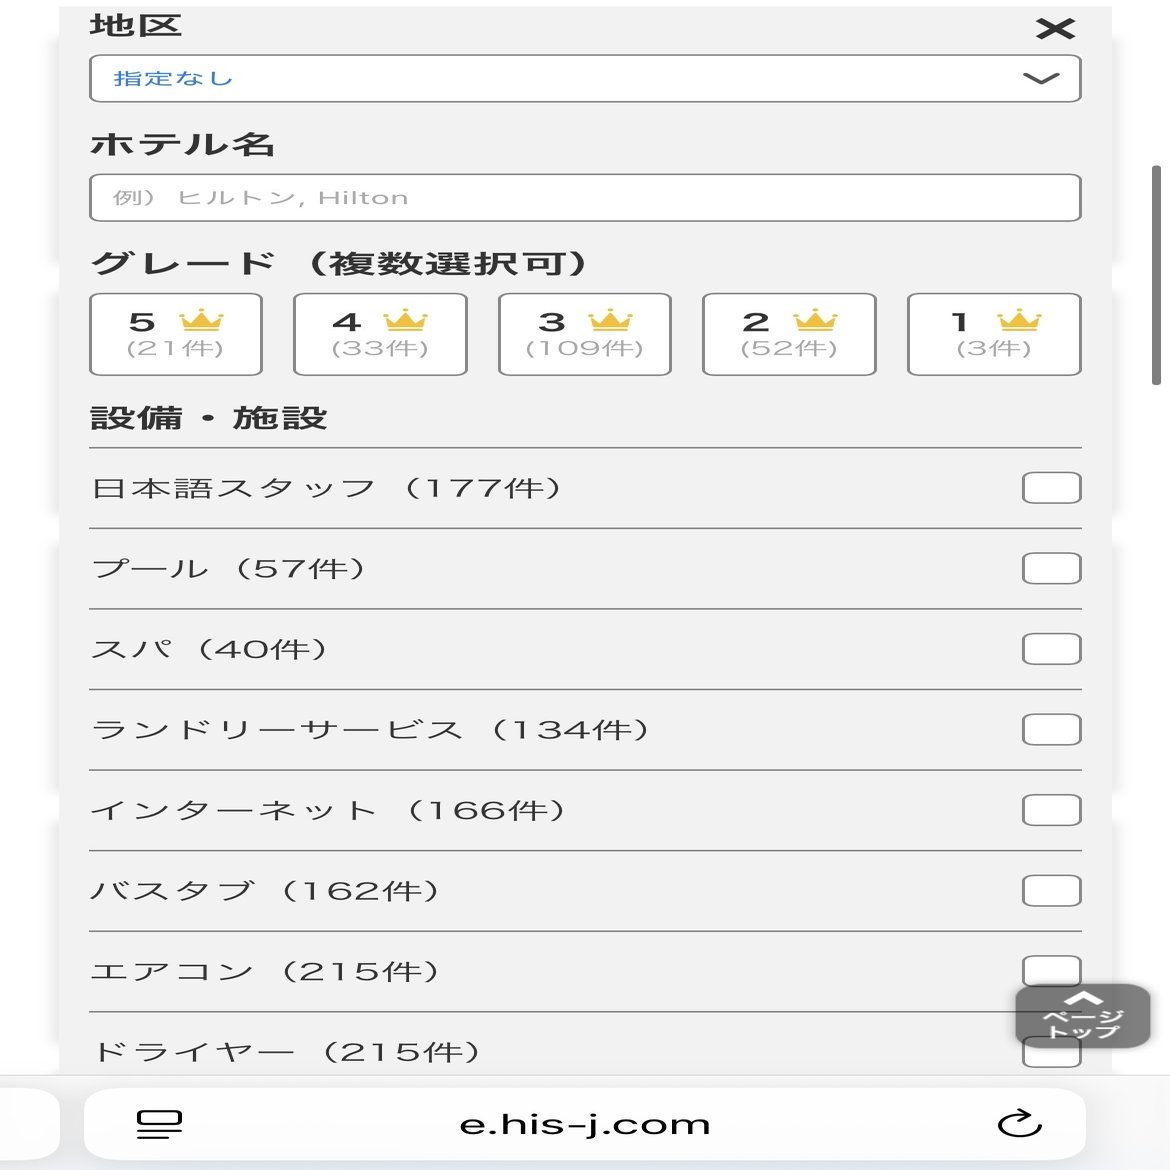Toggle the ランドリーサービス checkbox
Viewport: 1170px width, 1170px height.
(x=1051, y=730)
